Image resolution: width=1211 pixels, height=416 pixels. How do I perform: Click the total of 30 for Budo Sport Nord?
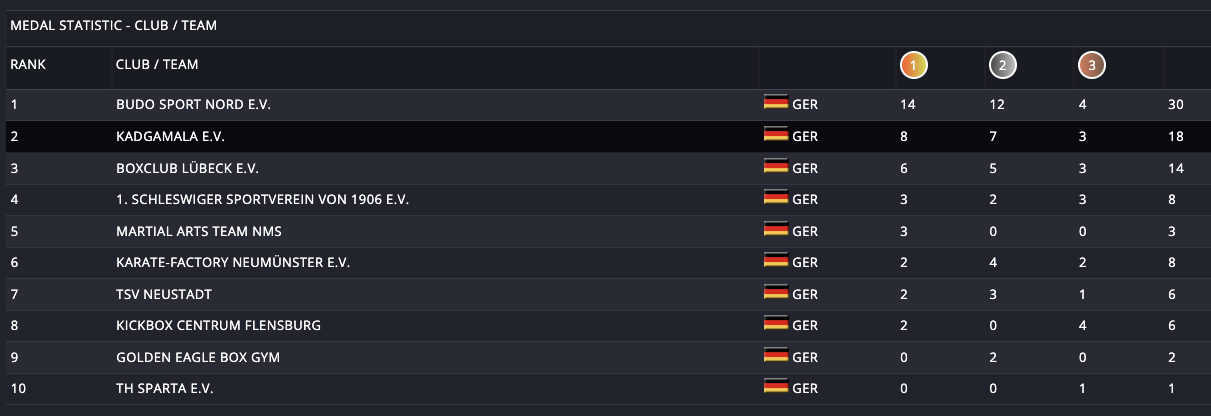click(x=1176, y=104)
